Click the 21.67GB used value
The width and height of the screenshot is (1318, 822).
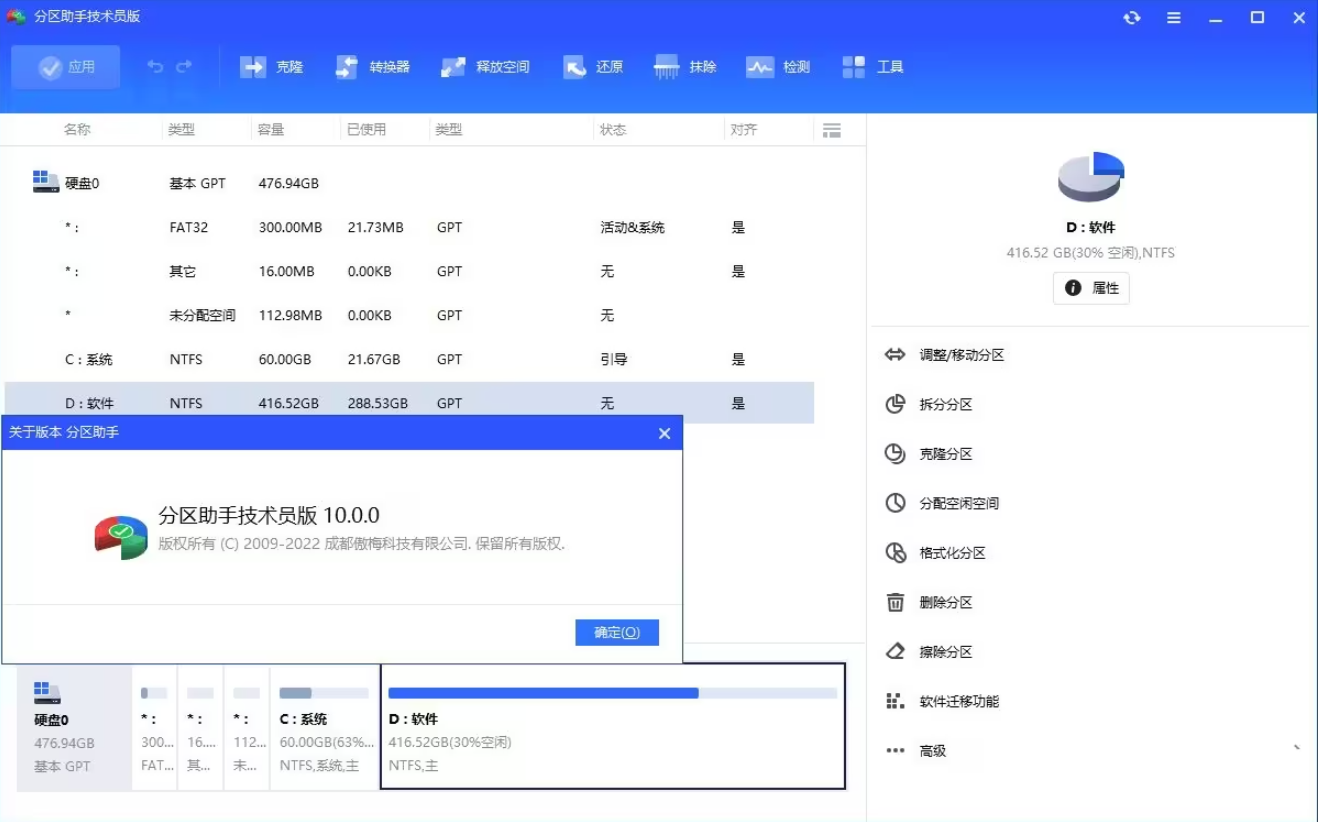(373, 359)
